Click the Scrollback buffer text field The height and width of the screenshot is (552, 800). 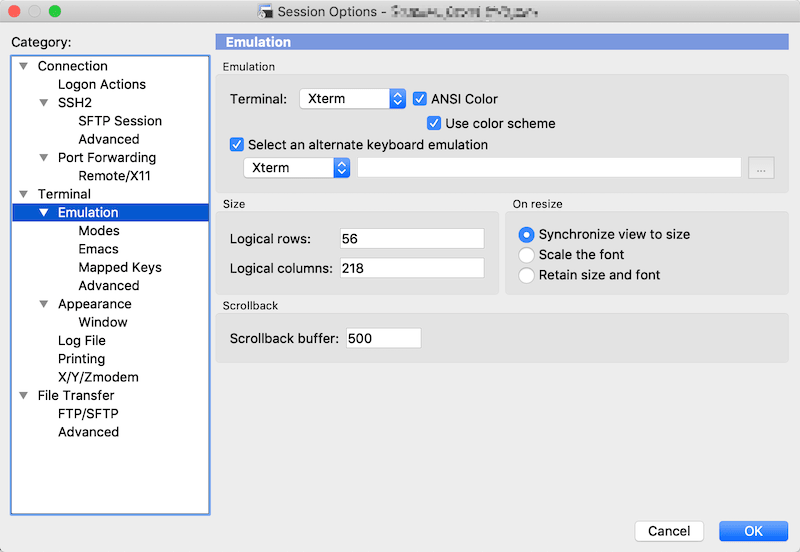pos(383,338)
